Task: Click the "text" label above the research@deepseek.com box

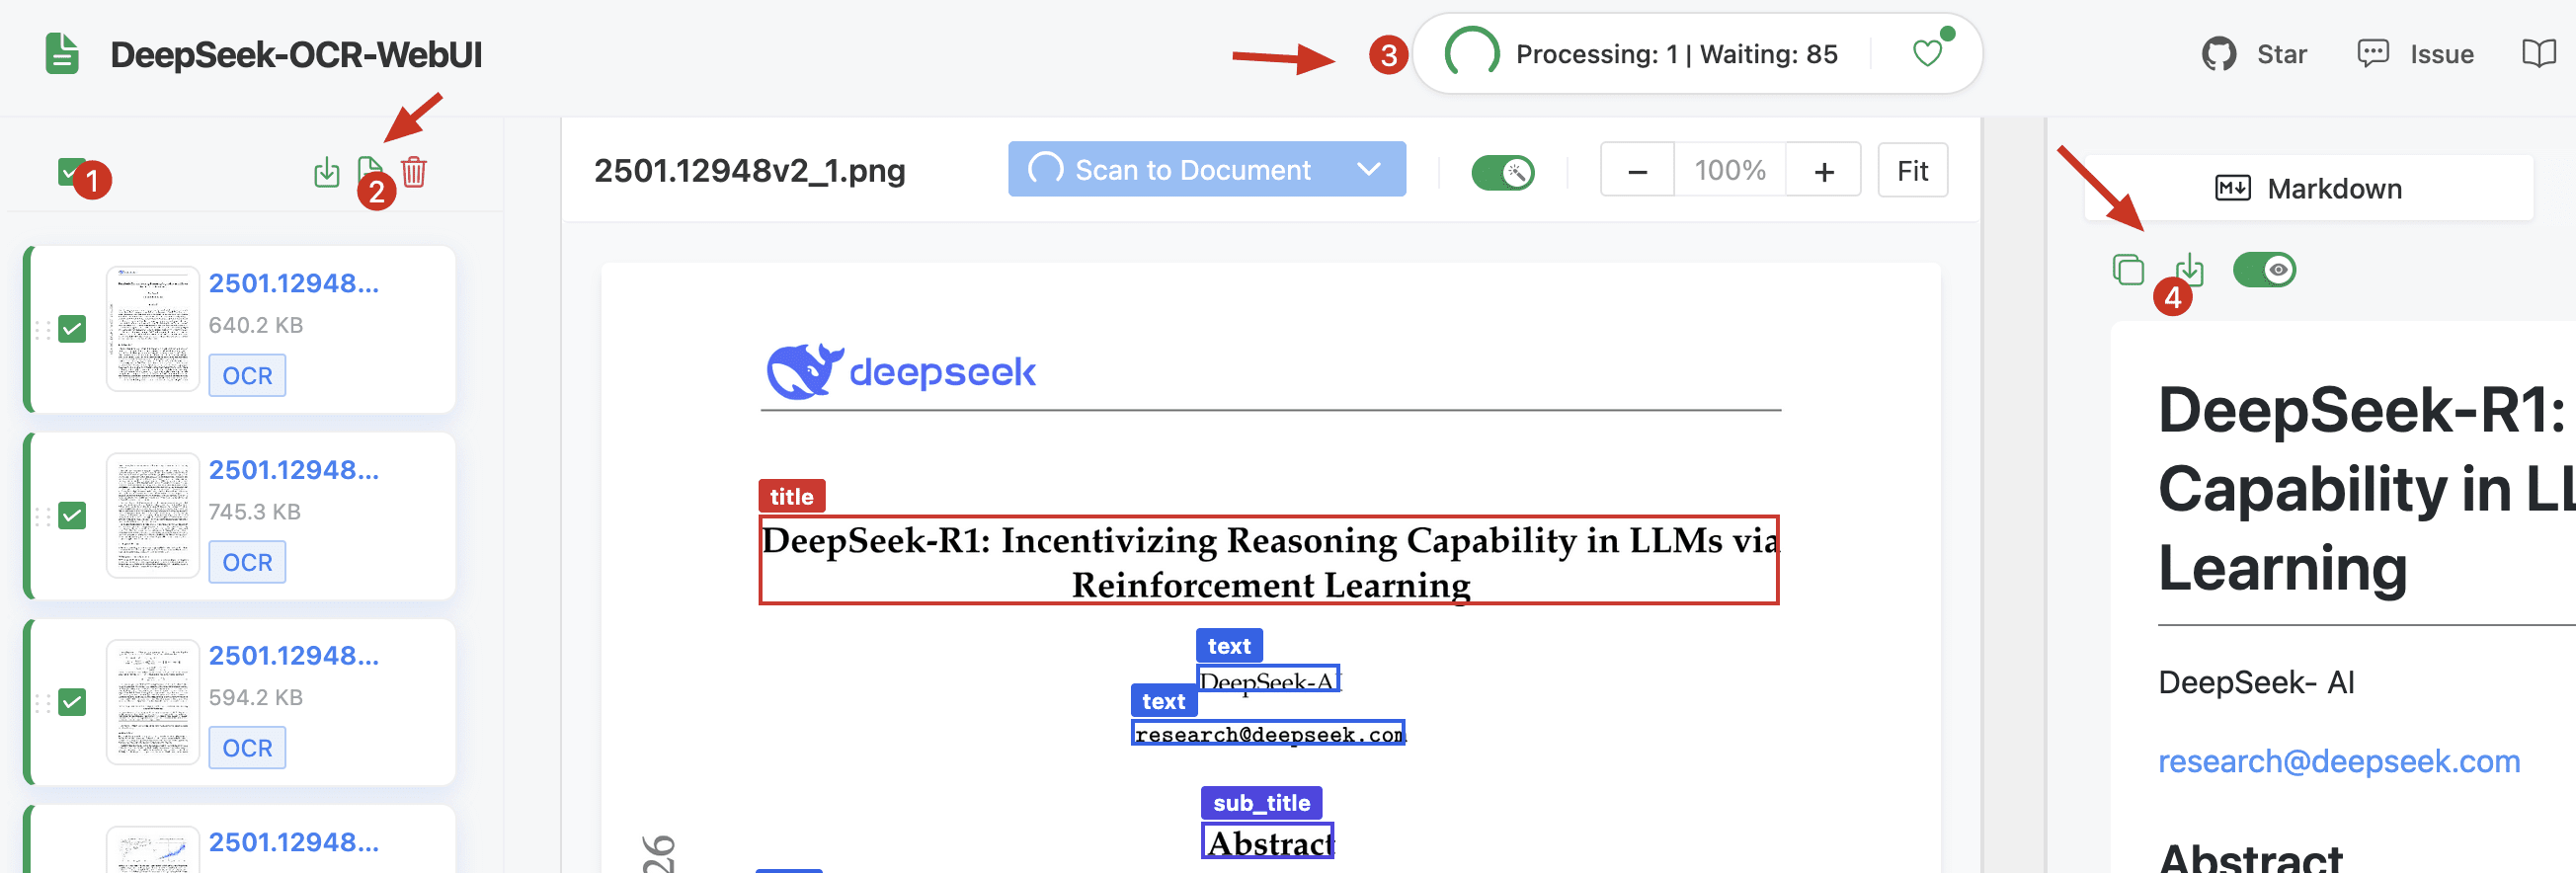Action: (x=1163, y=701)
